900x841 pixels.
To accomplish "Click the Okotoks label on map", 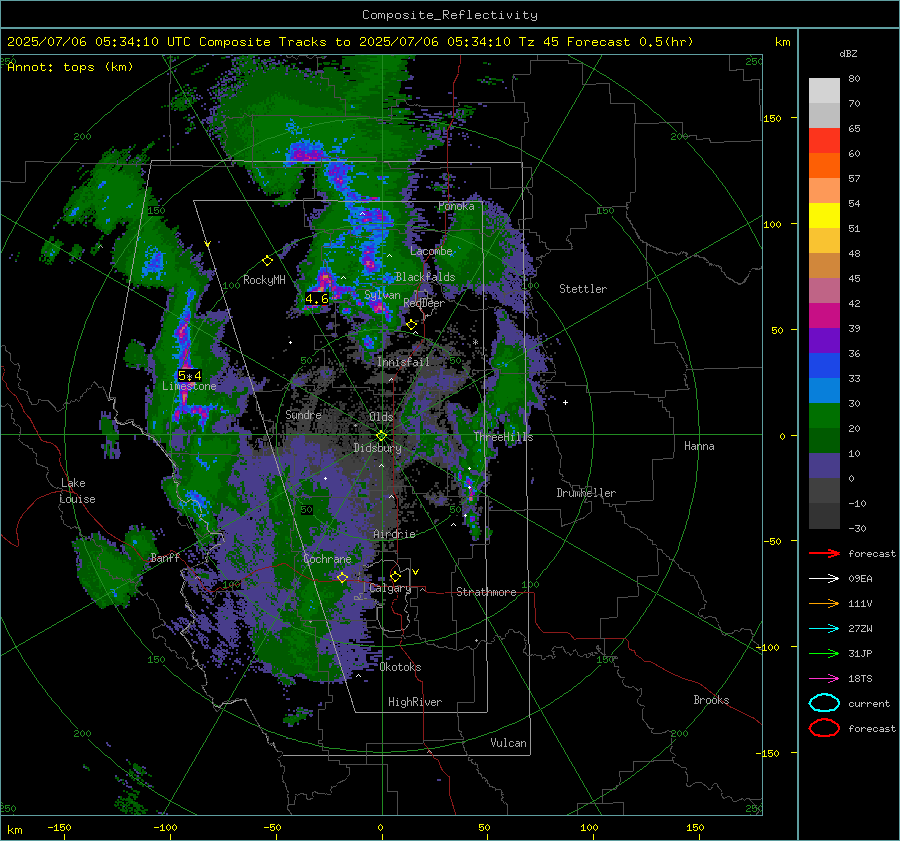I will coord(400,667).
